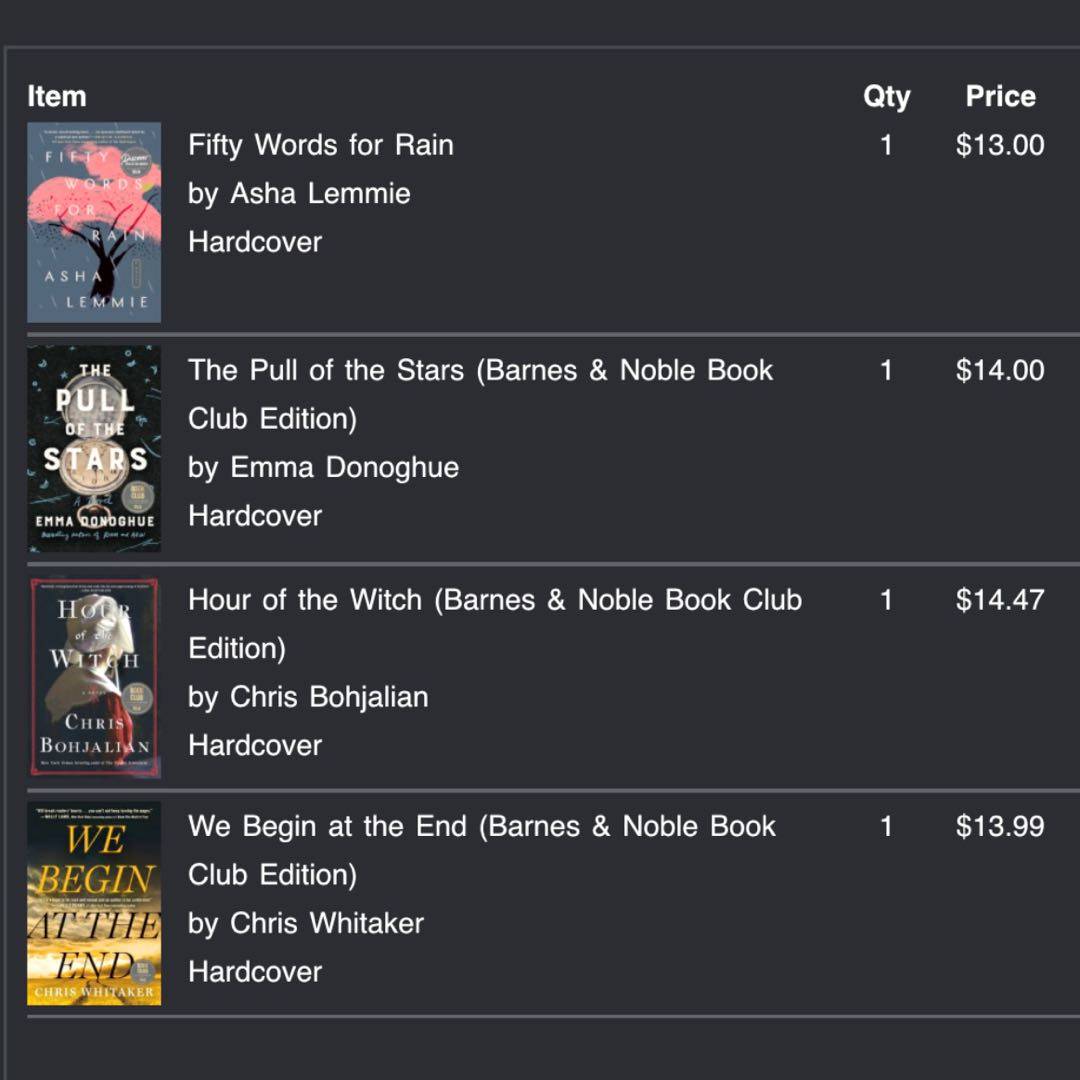The height and width of the screenshot is (1080, 1080).
Task: Click We Begin at the End cover image
Action: (x=94, y=903)
